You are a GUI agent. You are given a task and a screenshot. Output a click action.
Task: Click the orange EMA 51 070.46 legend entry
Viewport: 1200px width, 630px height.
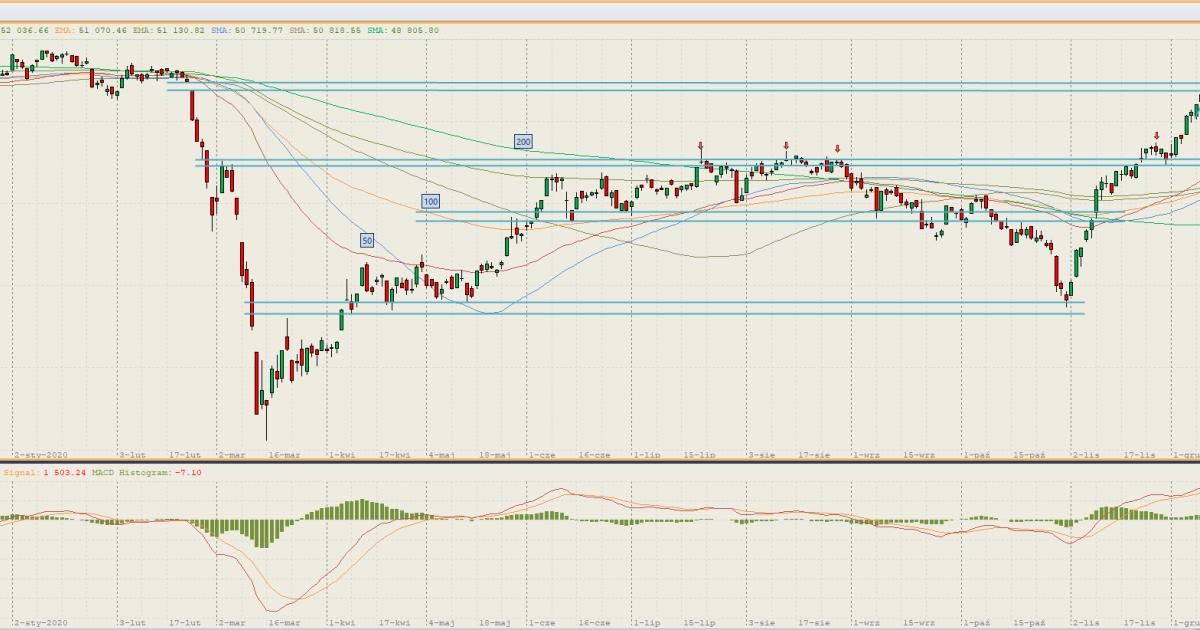coord(90,31)
